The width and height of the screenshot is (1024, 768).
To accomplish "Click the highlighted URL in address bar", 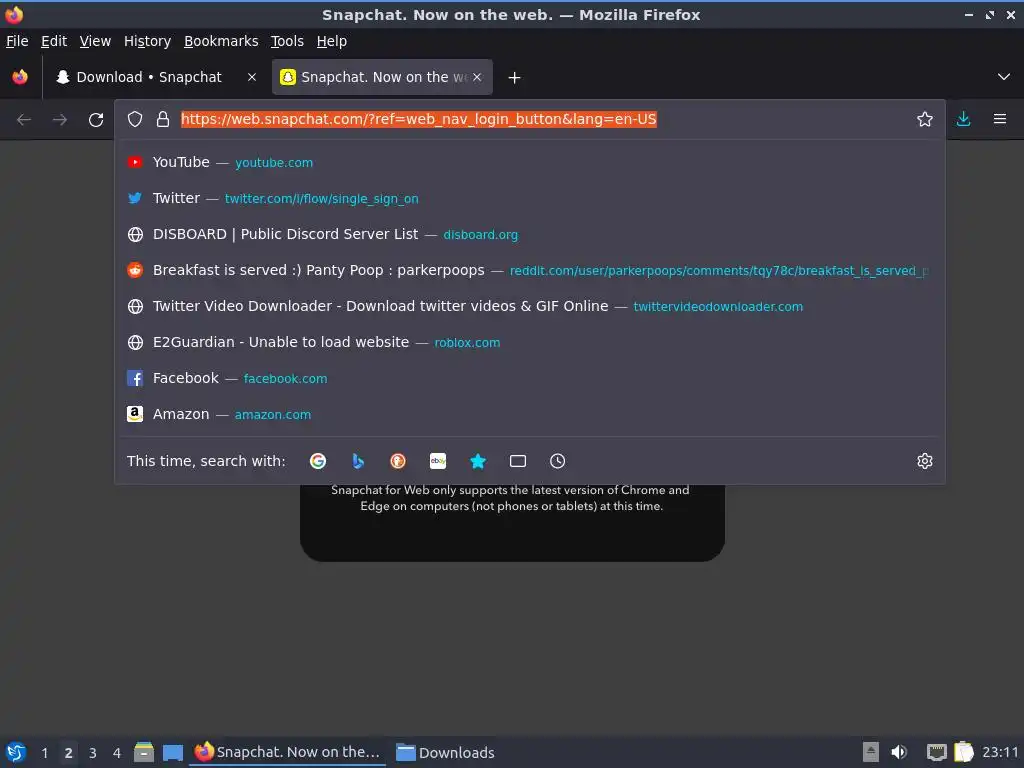I will point(419,120).
